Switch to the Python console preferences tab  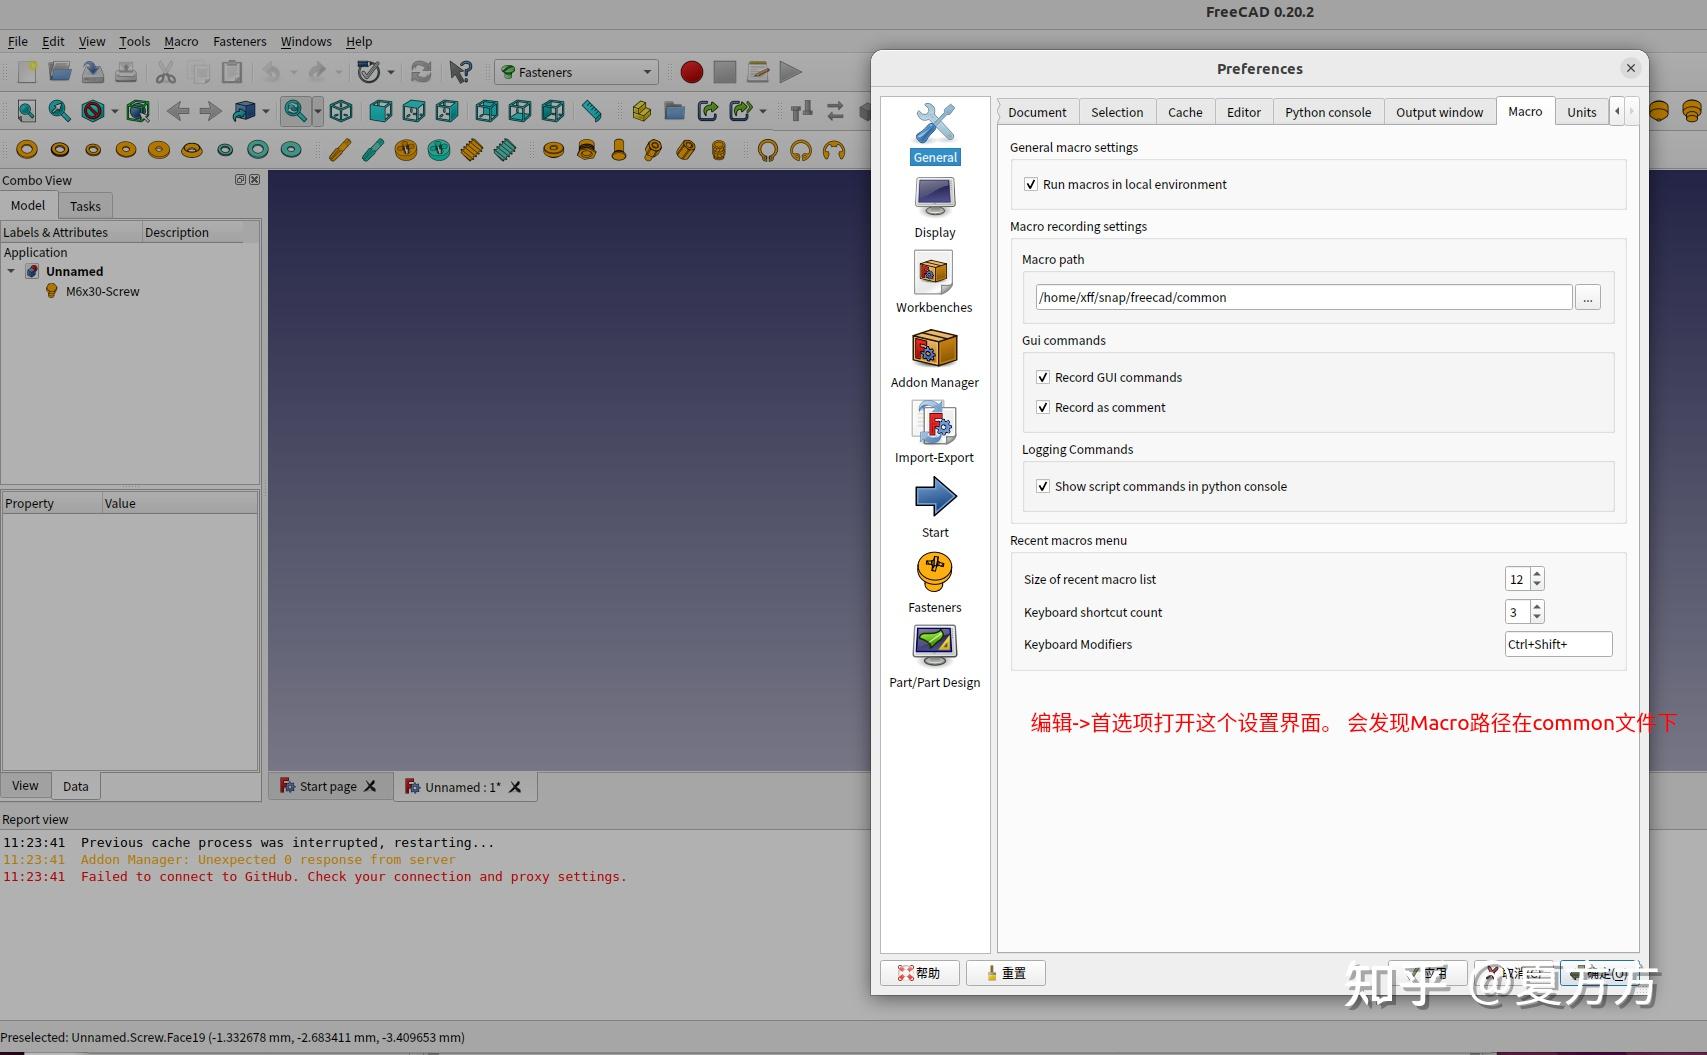pyautogui.click(x=1328, y=112)
